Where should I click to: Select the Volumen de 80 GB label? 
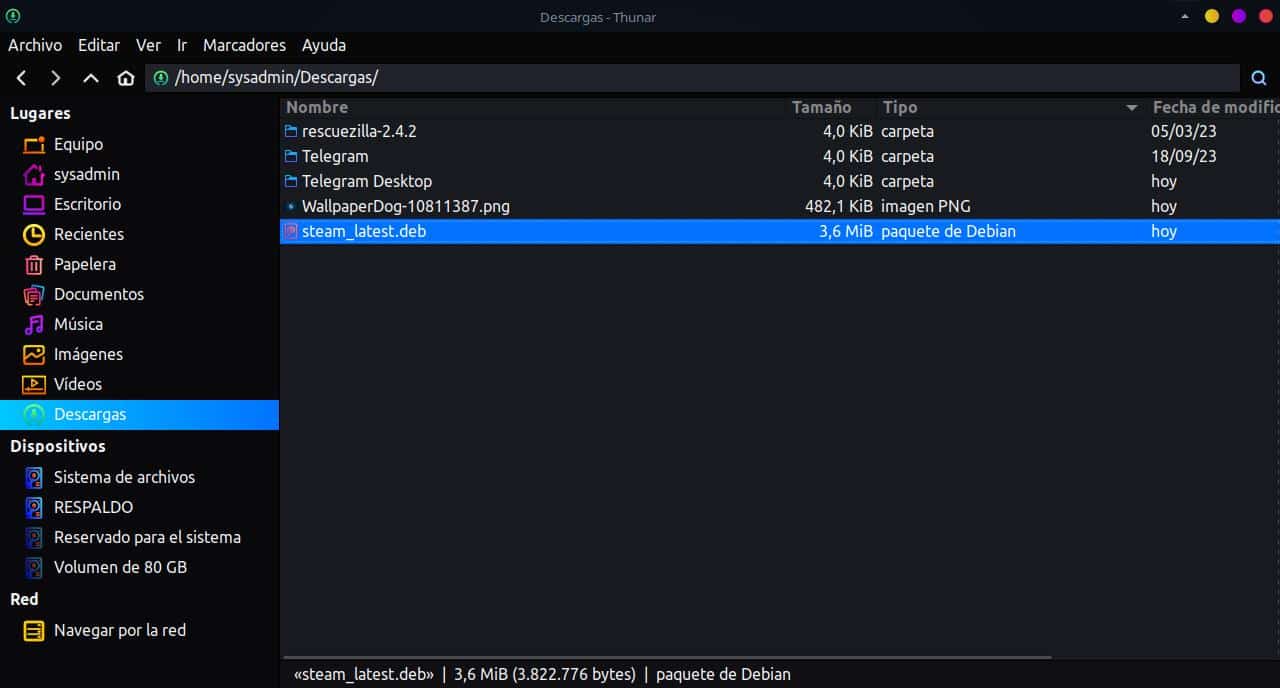coord(120,567)
